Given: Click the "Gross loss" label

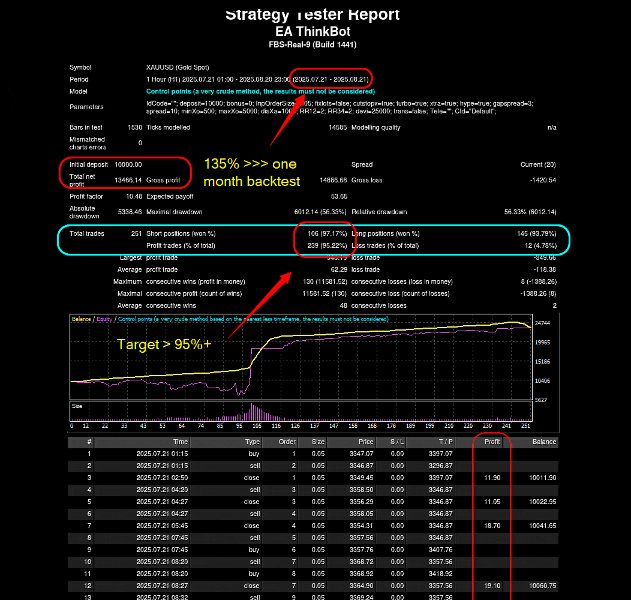Looking at the screenshot, I should (x=367, y=180).
